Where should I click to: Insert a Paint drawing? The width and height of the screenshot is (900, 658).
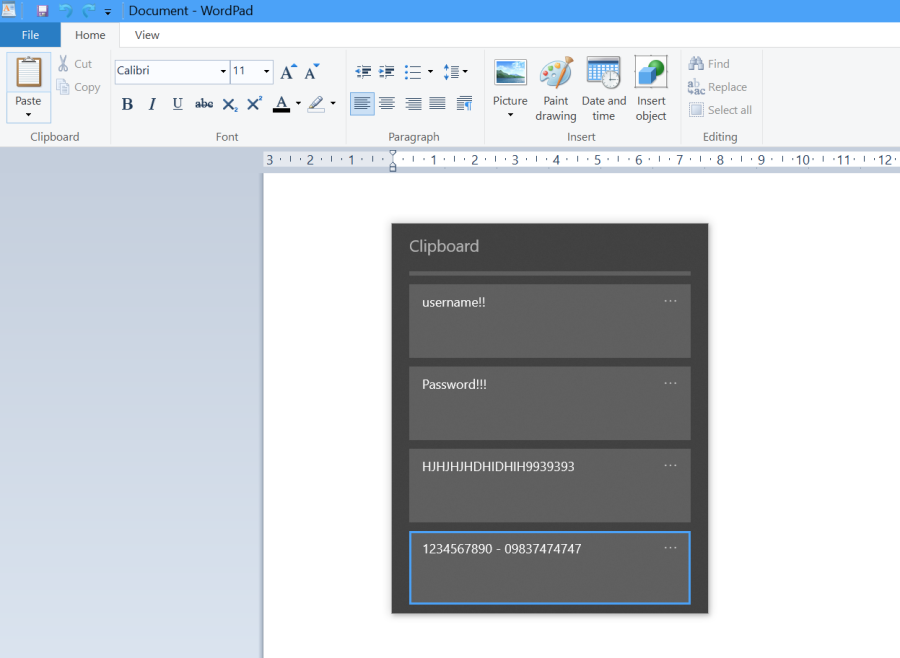556,74
